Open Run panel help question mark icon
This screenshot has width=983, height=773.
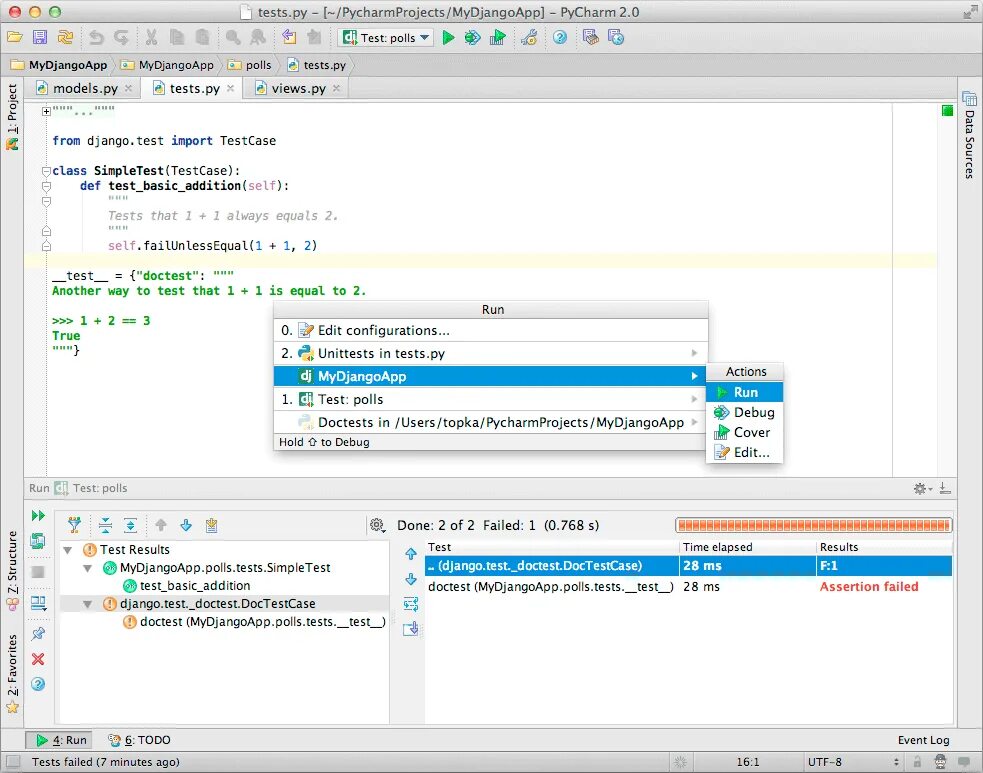(x=38, y=684)
